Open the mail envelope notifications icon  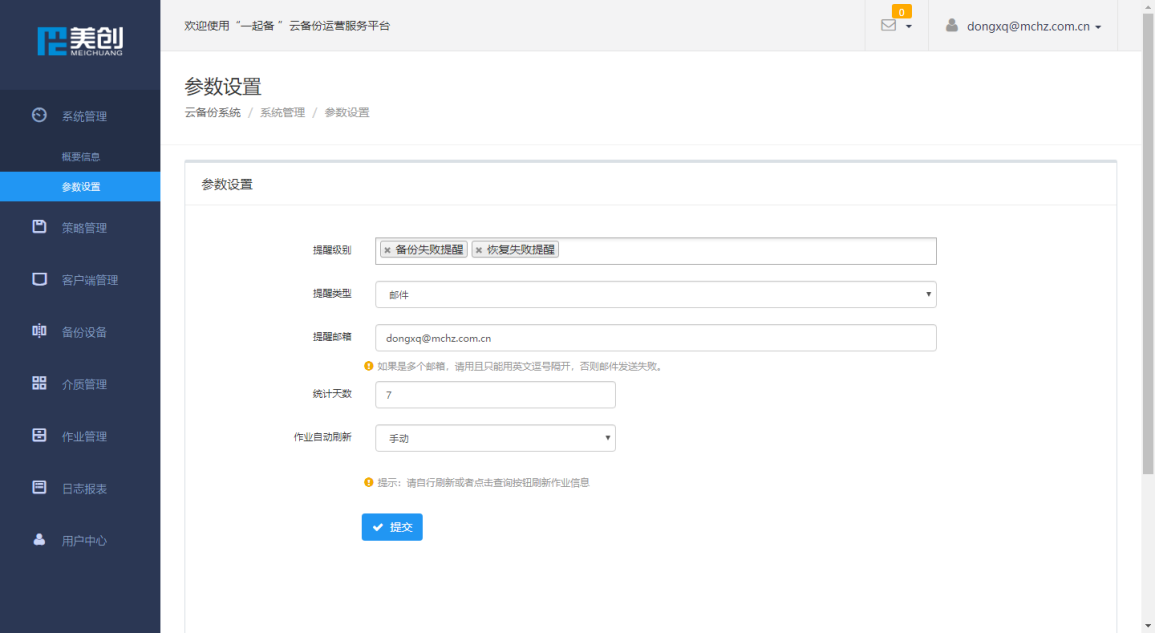(888, 25)
